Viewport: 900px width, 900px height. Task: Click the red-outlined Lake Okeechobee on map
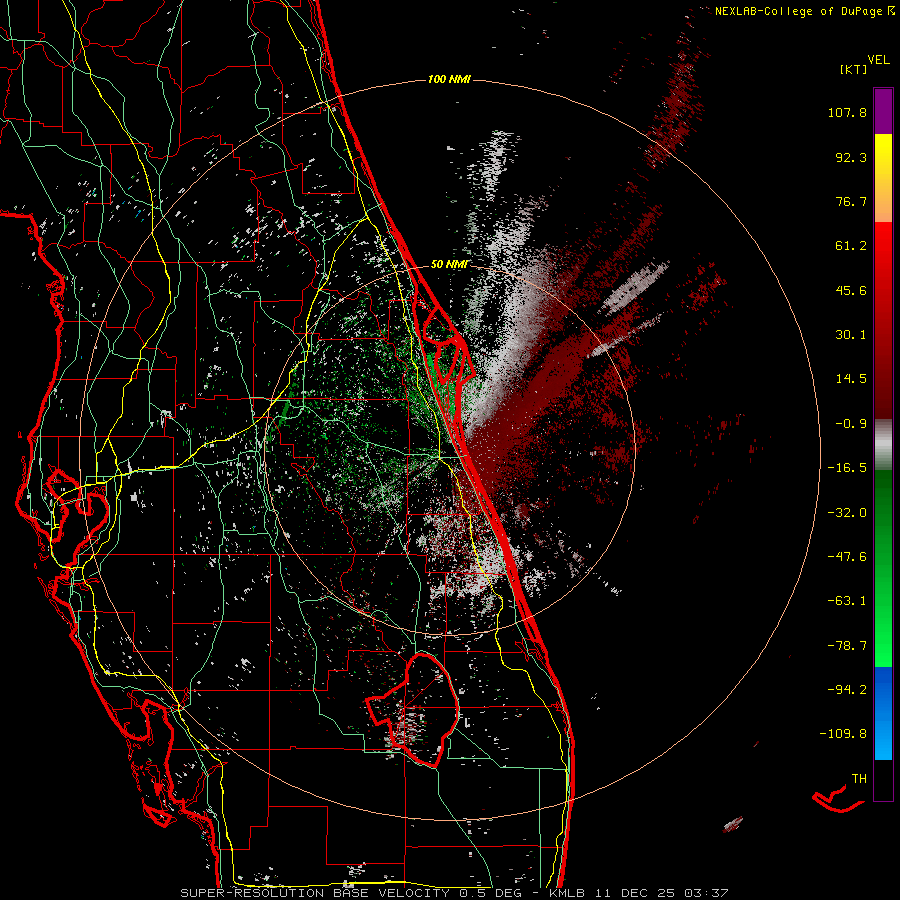point(414,709)
